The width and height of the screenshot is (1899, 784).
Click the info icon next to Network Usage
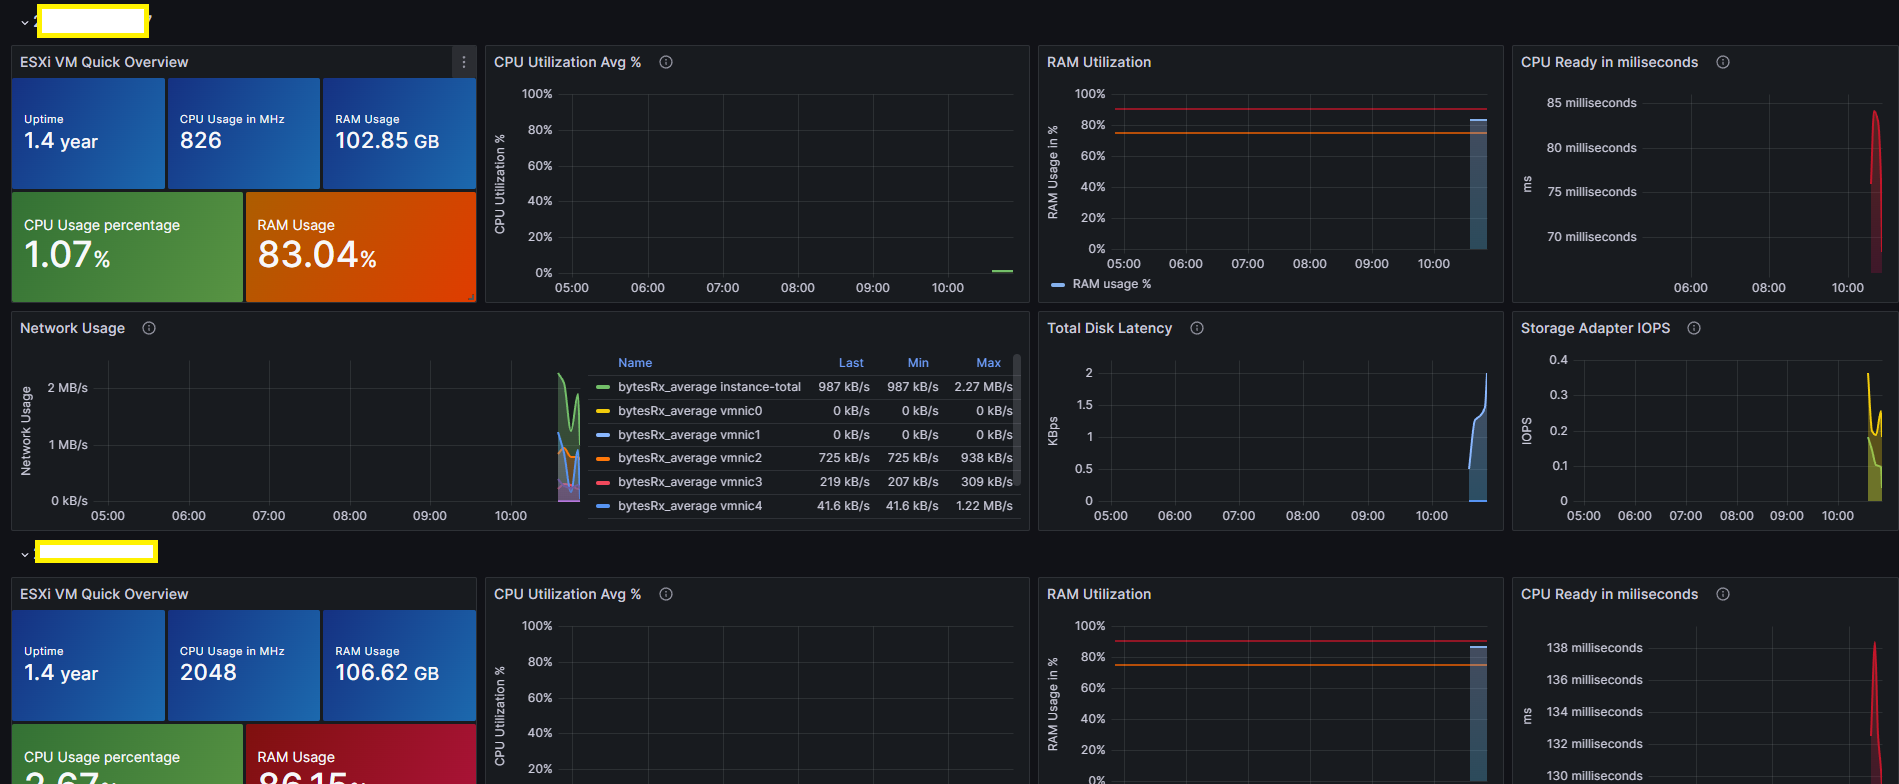(x=149, y=328)
